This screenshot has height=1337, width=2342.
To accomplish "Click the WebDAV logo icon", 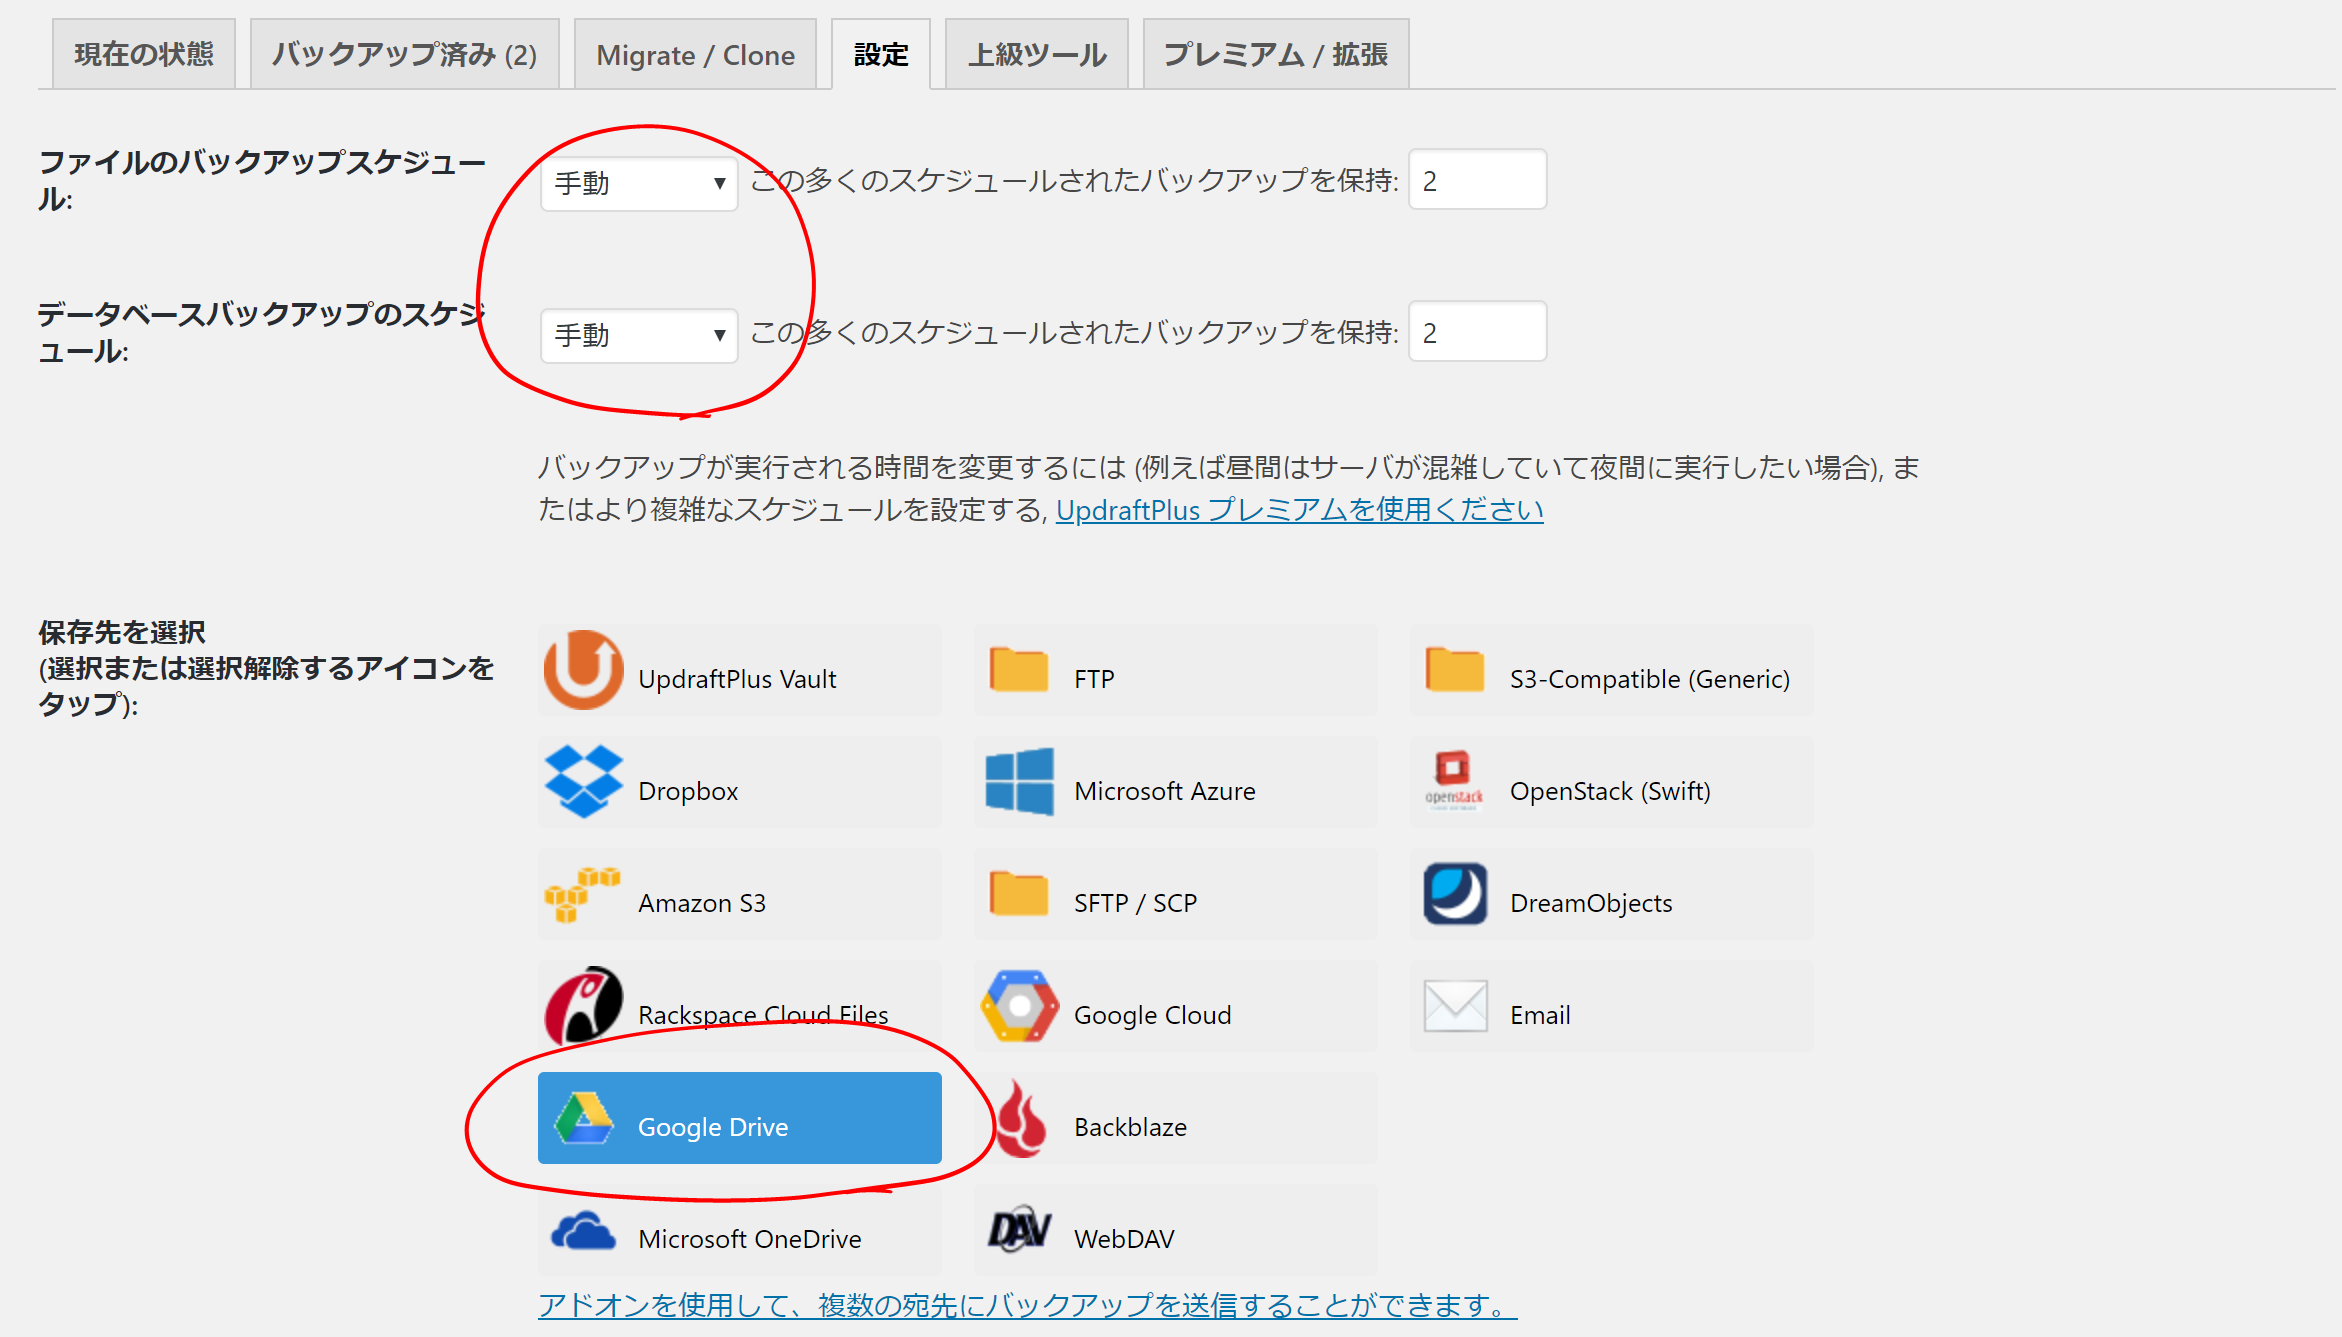I will click(1019, 1230).
